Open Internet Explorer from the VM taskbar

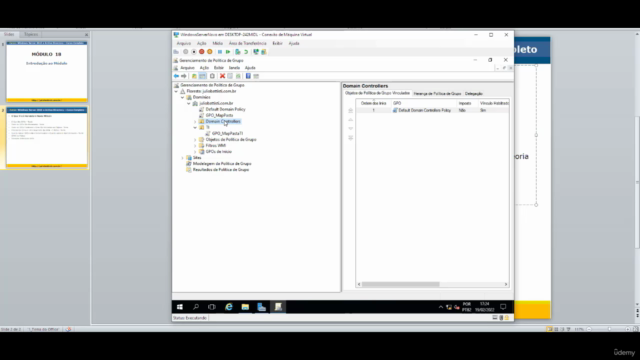pyautogui.click(x=229, y=307)
